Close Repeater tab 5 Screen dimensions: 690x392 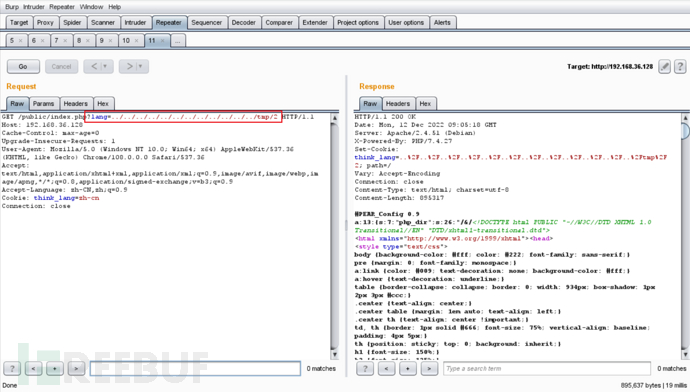(x=20, y=40)
